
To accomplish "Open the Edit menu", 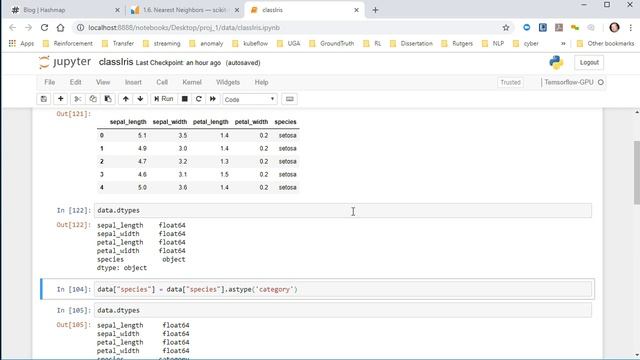I will pyautogui.click(x=76, y=82).
